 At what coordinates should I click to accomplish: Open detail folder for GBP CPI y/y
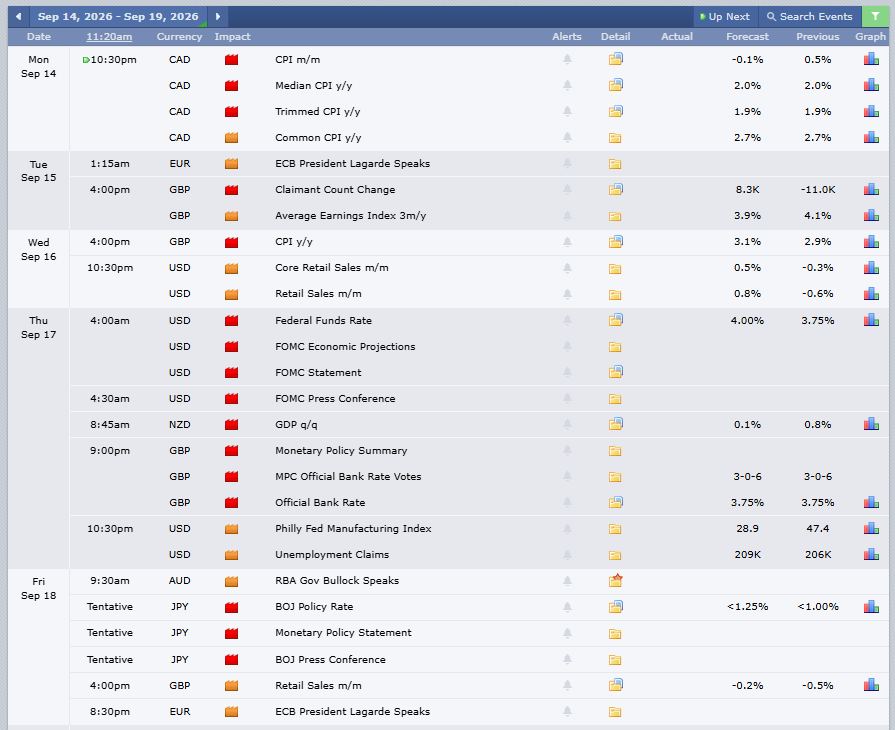coord(615,242)
